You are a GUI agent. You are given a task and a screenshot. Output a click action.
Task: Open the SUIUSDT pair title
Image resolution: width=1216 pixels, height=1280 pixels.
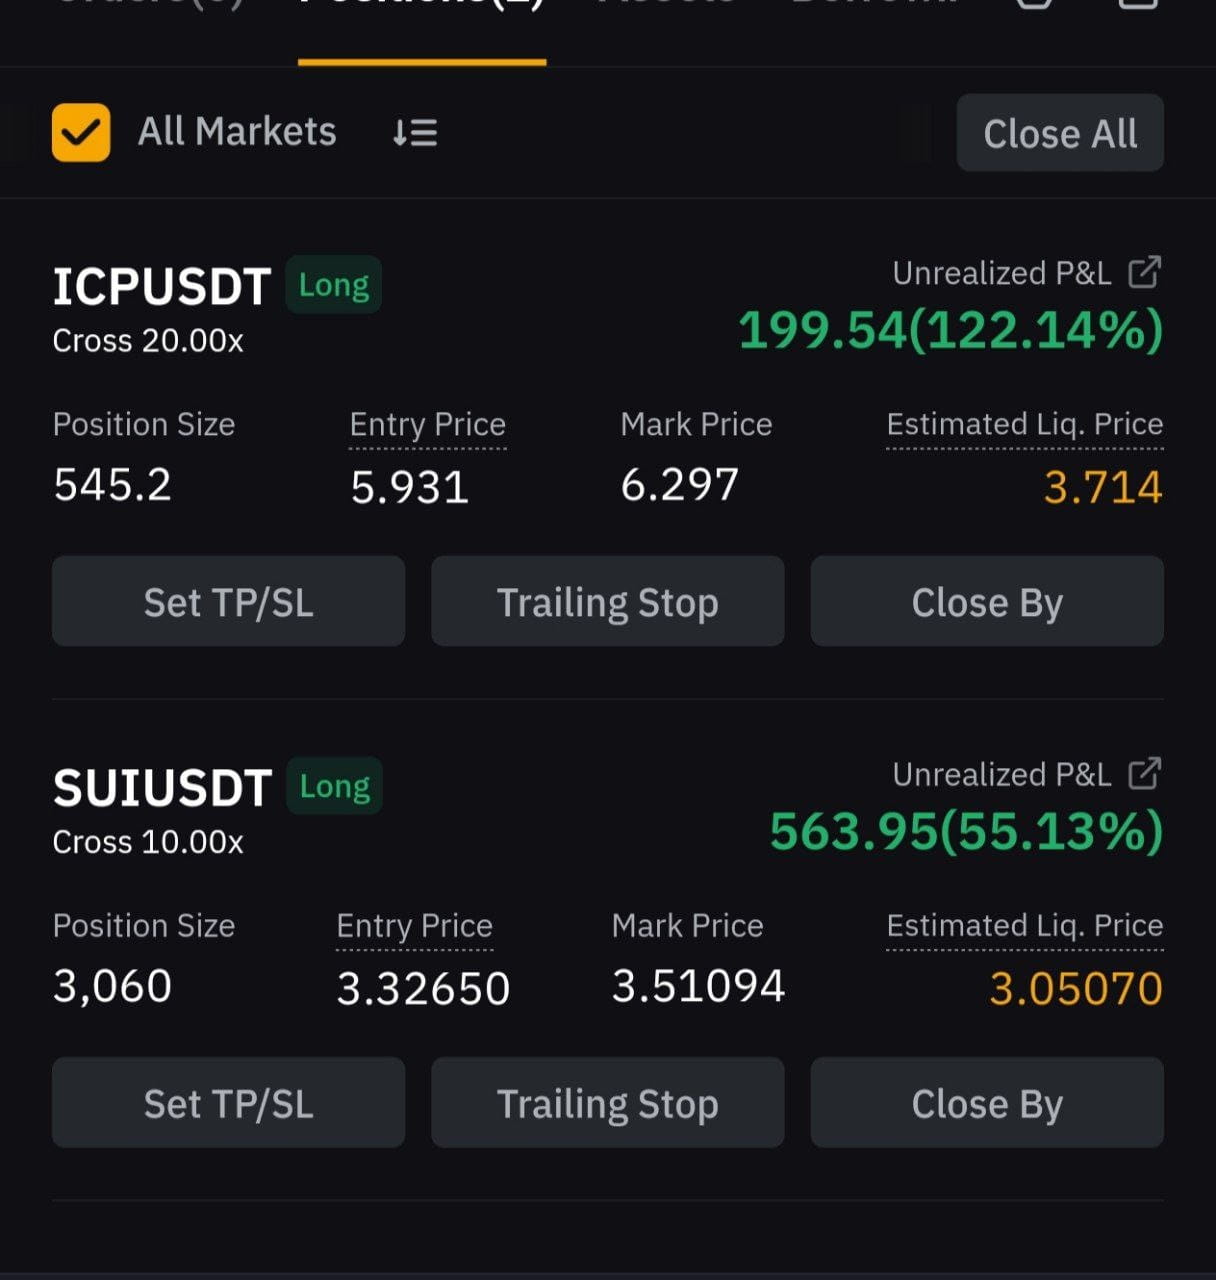coord(162,788)
